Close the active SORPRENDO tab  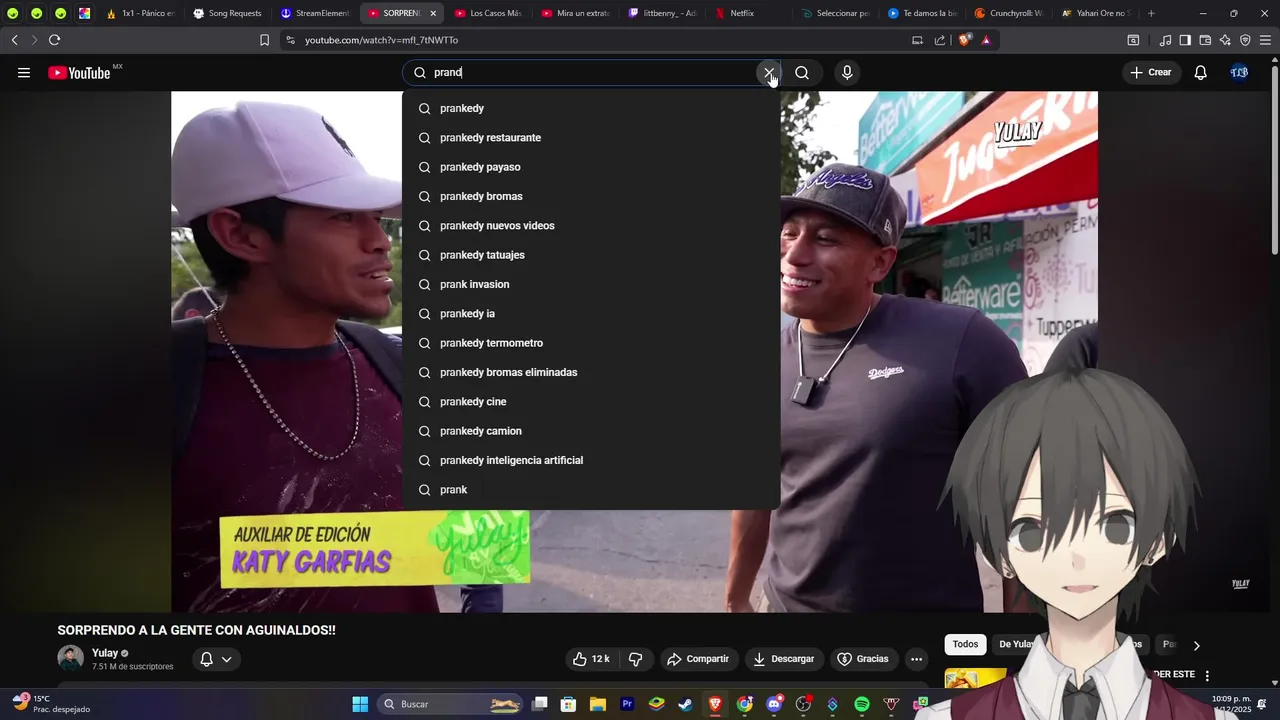[433, 13]
